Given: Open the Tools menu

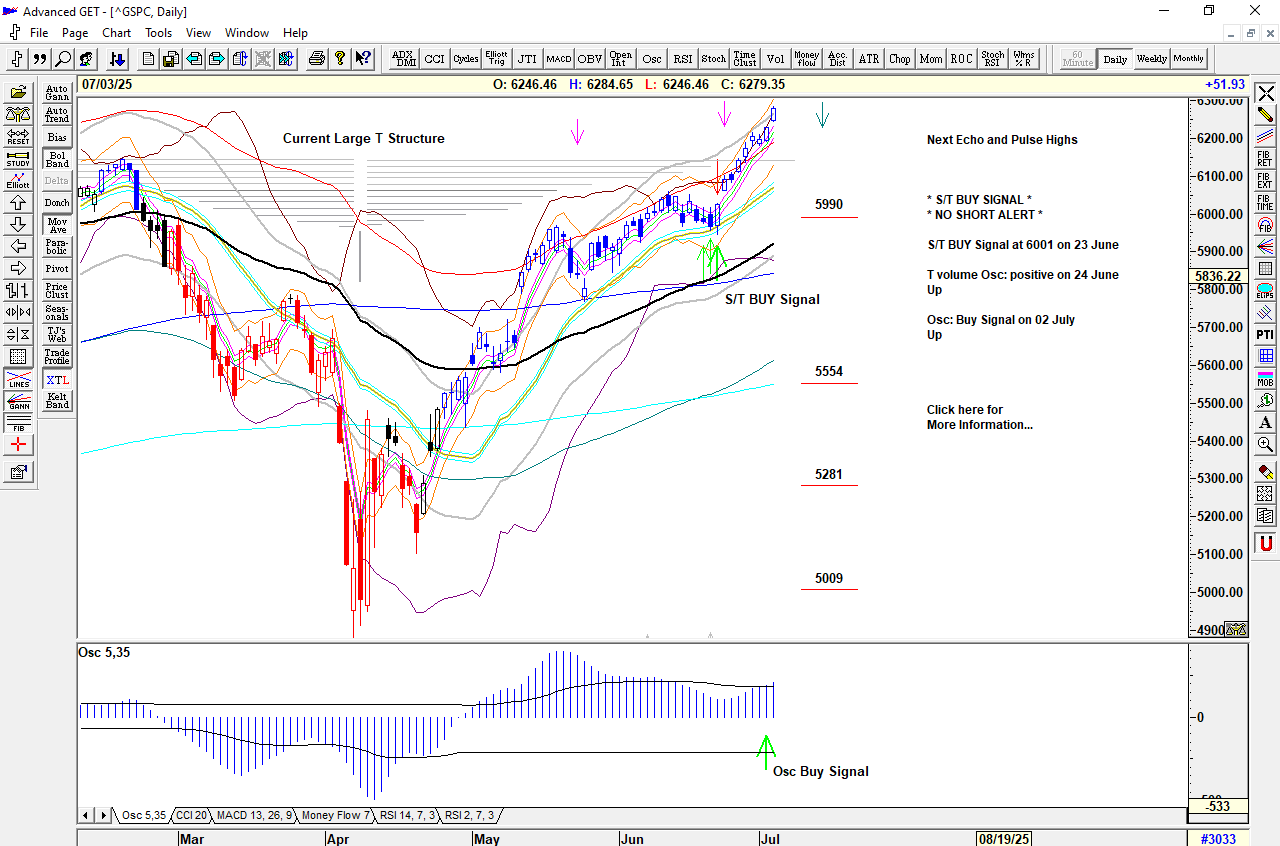Looking at the screenshot, I should coord(158,33).
